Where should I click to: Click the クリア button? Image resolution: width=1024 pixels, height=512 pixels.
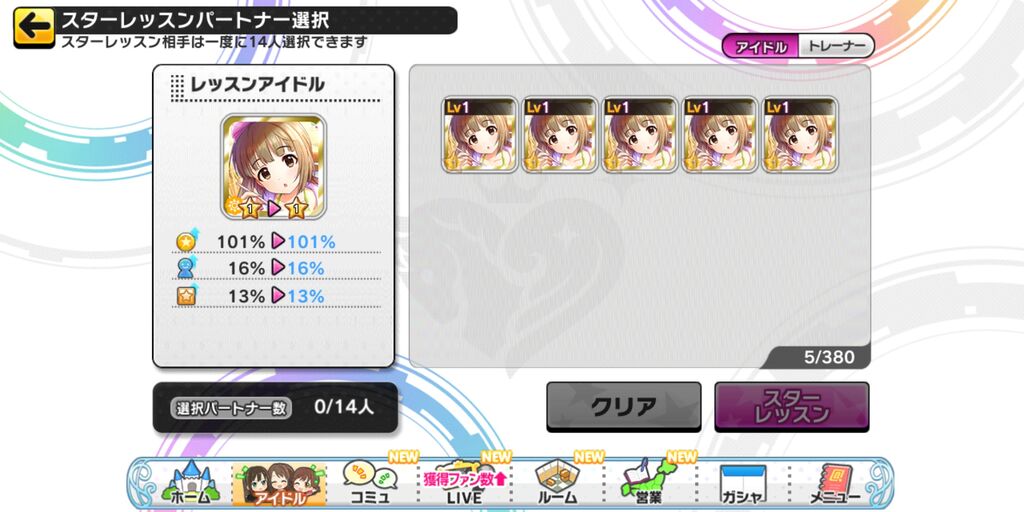click(624, 407)
